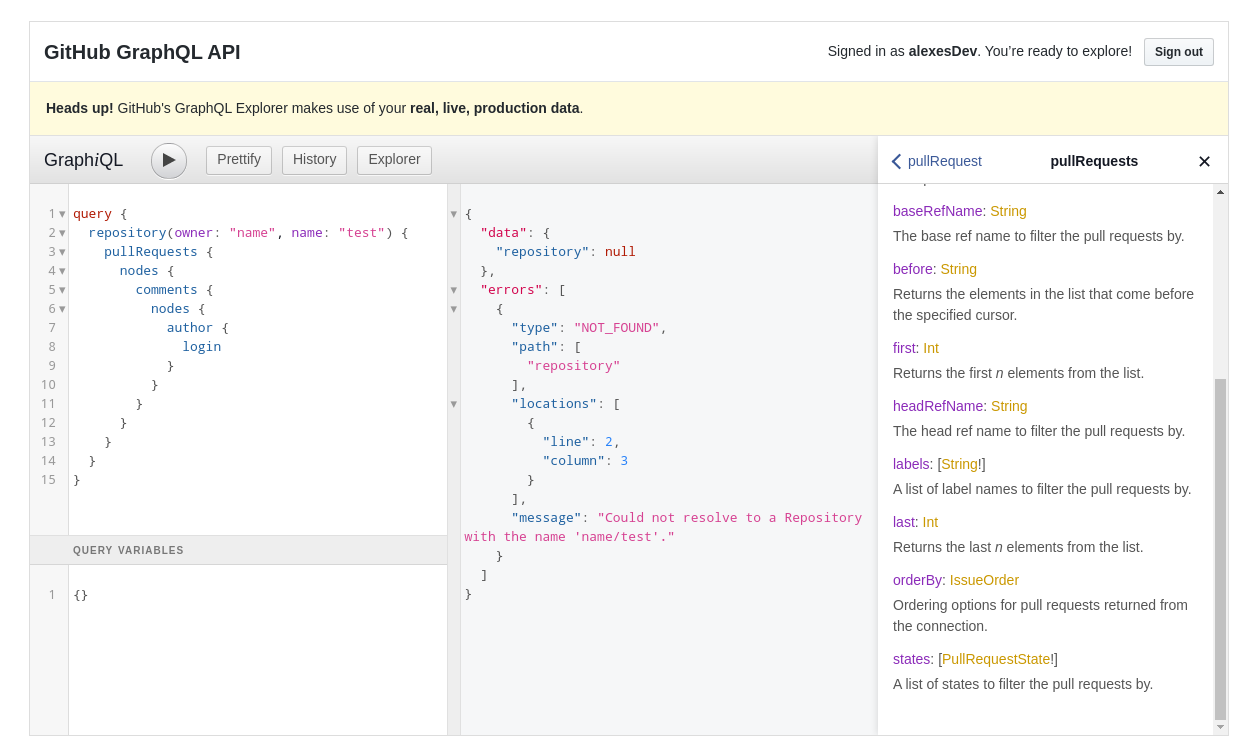
Task: Open the Int type of first argument
Action: (931, 348)
